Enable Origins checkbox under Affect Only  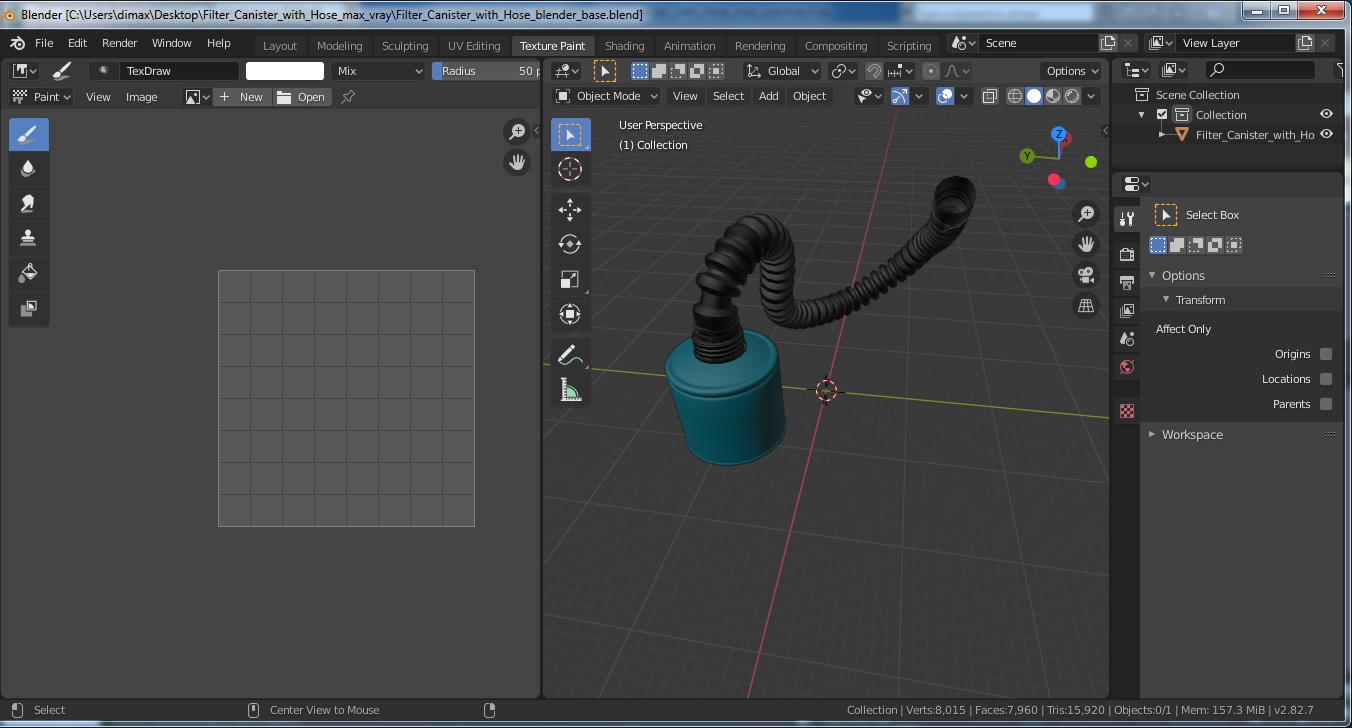[1326, 354]
